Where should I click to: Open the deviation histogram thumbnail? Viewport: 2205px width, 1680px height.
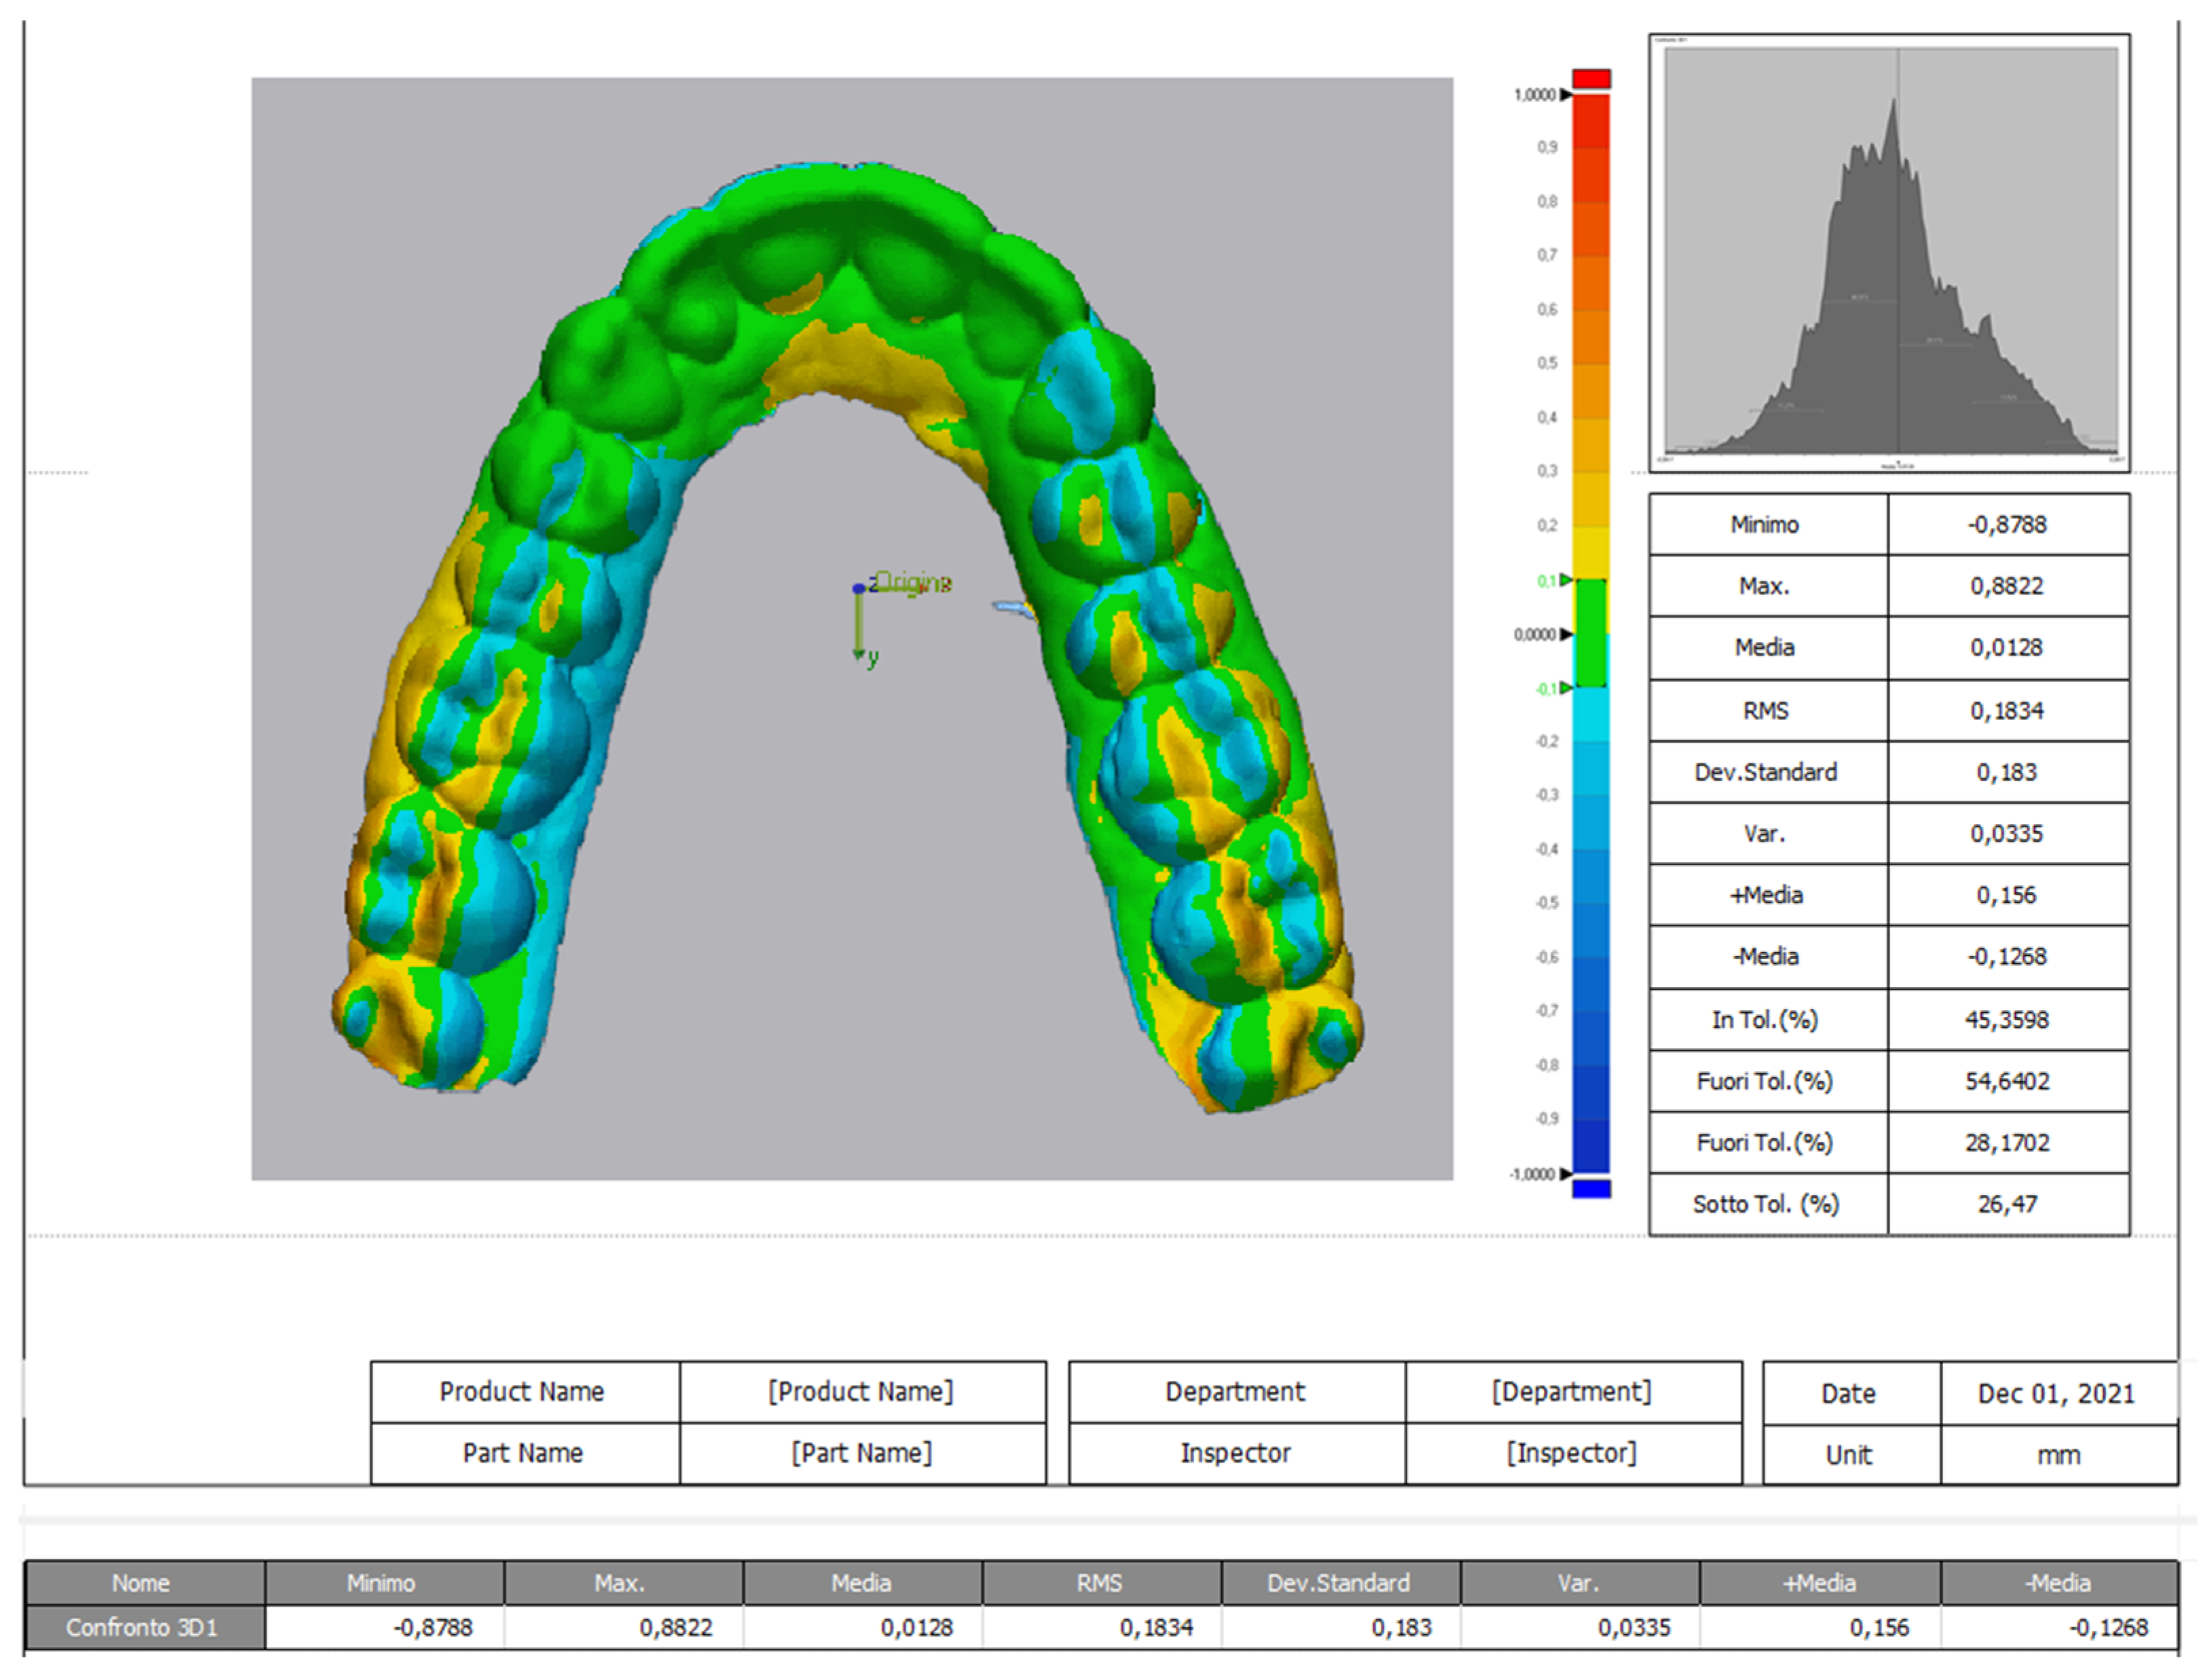[1889, 252]
